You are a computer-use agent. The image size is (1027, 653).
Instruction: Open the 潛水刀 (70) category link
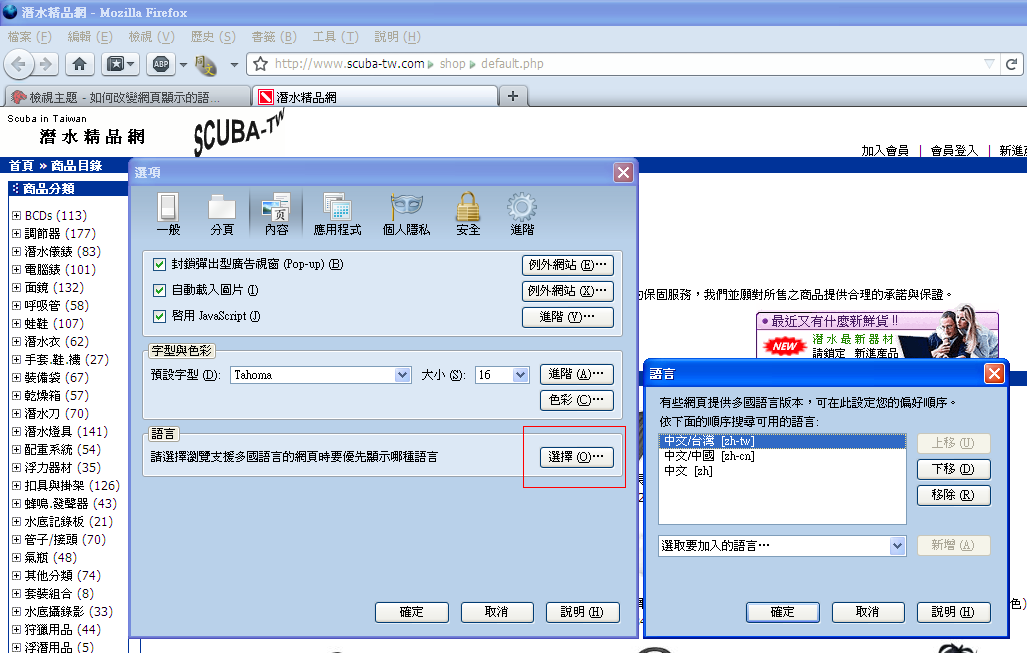pos(56,414)
